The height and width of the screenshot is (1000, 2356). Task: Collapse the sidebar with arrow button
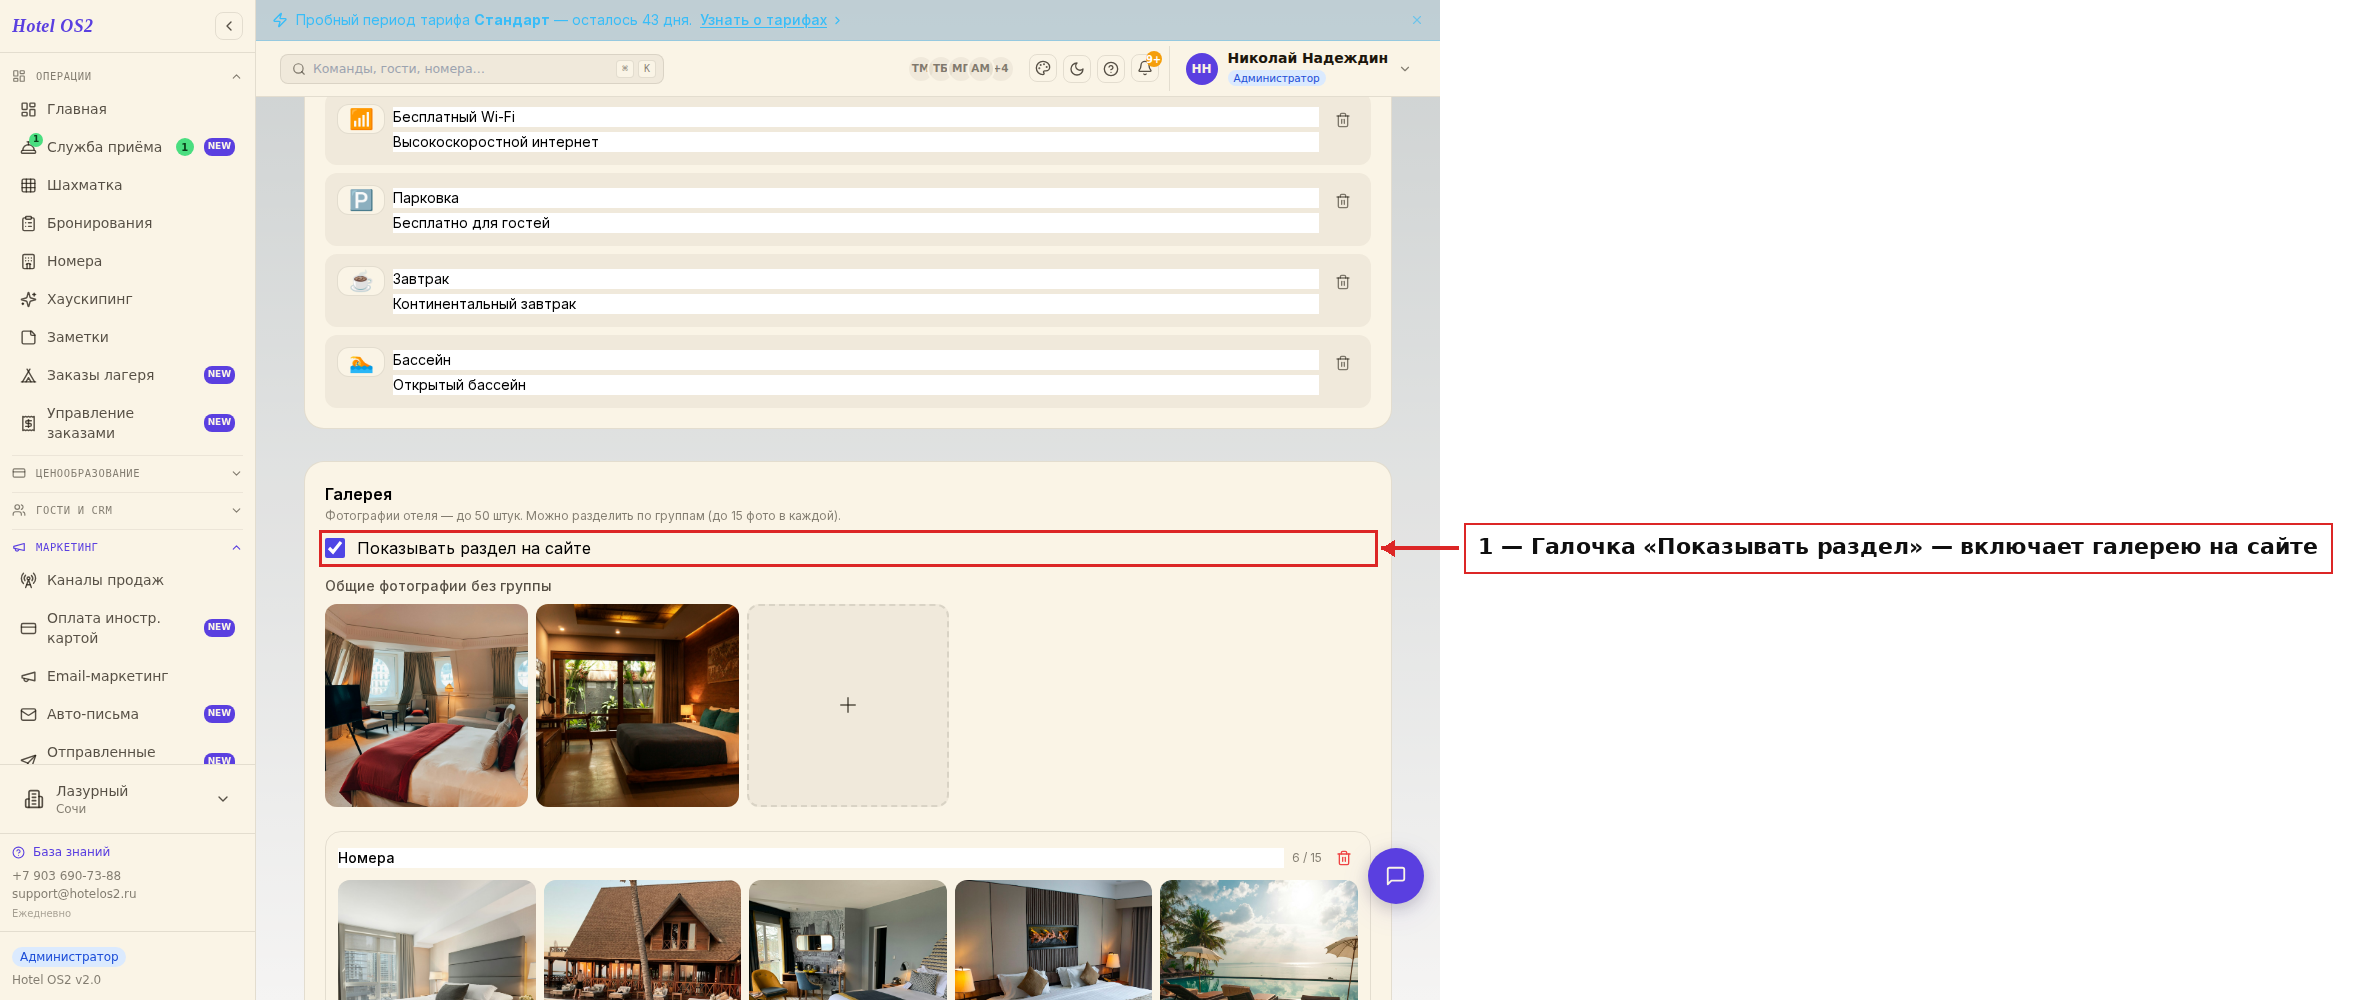coord(229,26)
